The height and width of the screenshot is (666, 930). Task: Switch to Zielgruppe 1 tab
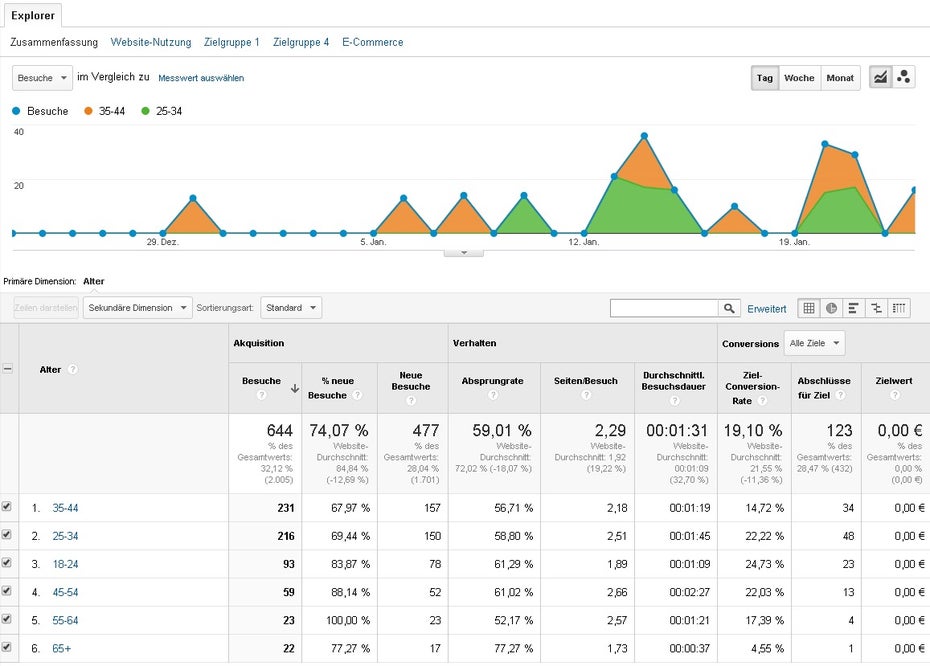(x=231, y=42)
